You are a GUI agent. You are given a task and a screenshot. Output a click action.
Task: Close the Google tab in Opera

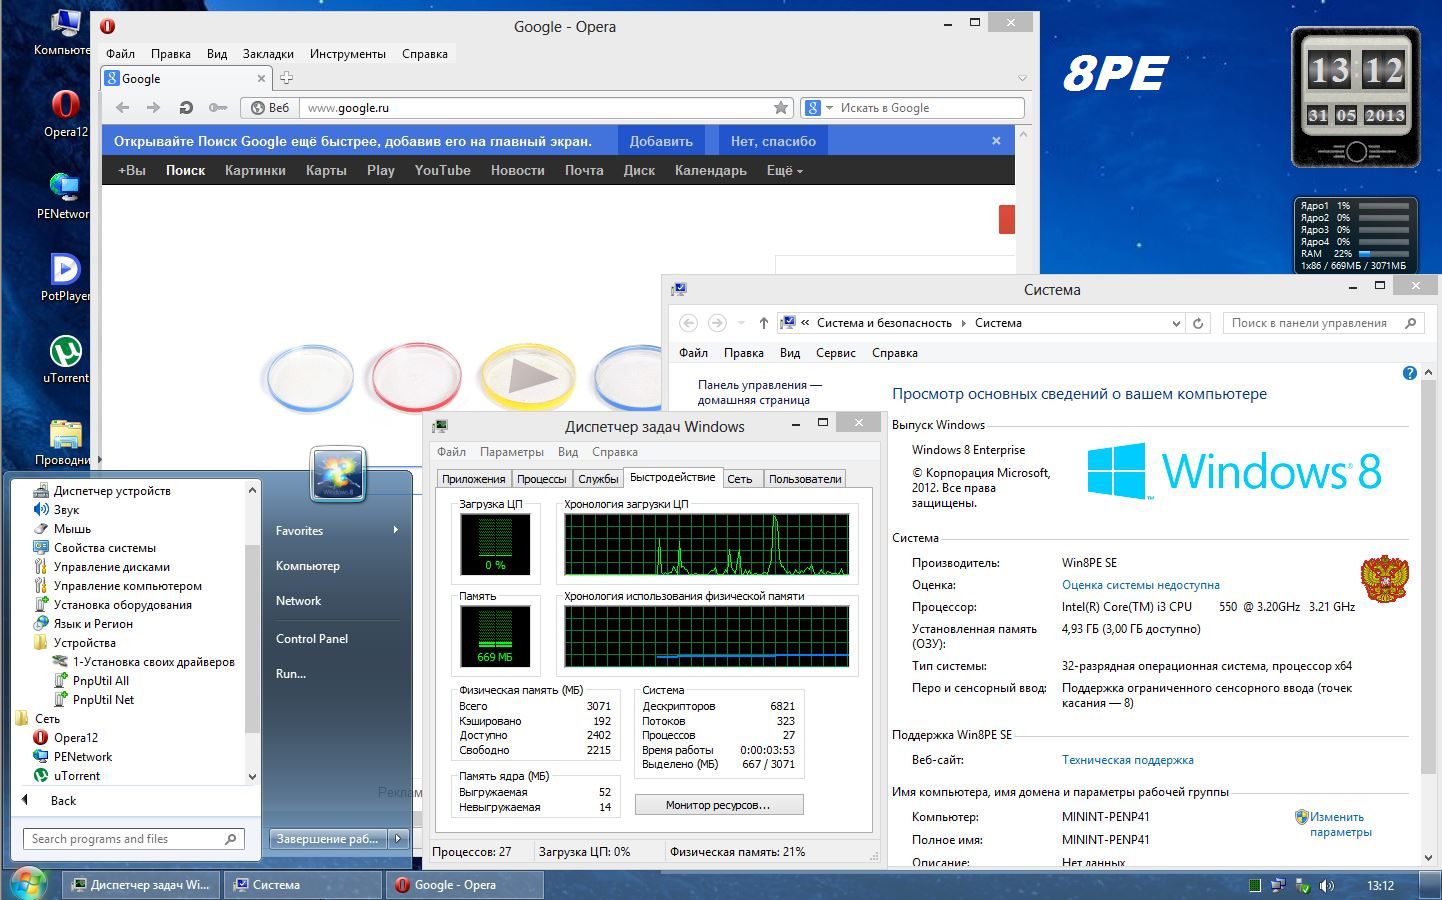coord(261,78)
